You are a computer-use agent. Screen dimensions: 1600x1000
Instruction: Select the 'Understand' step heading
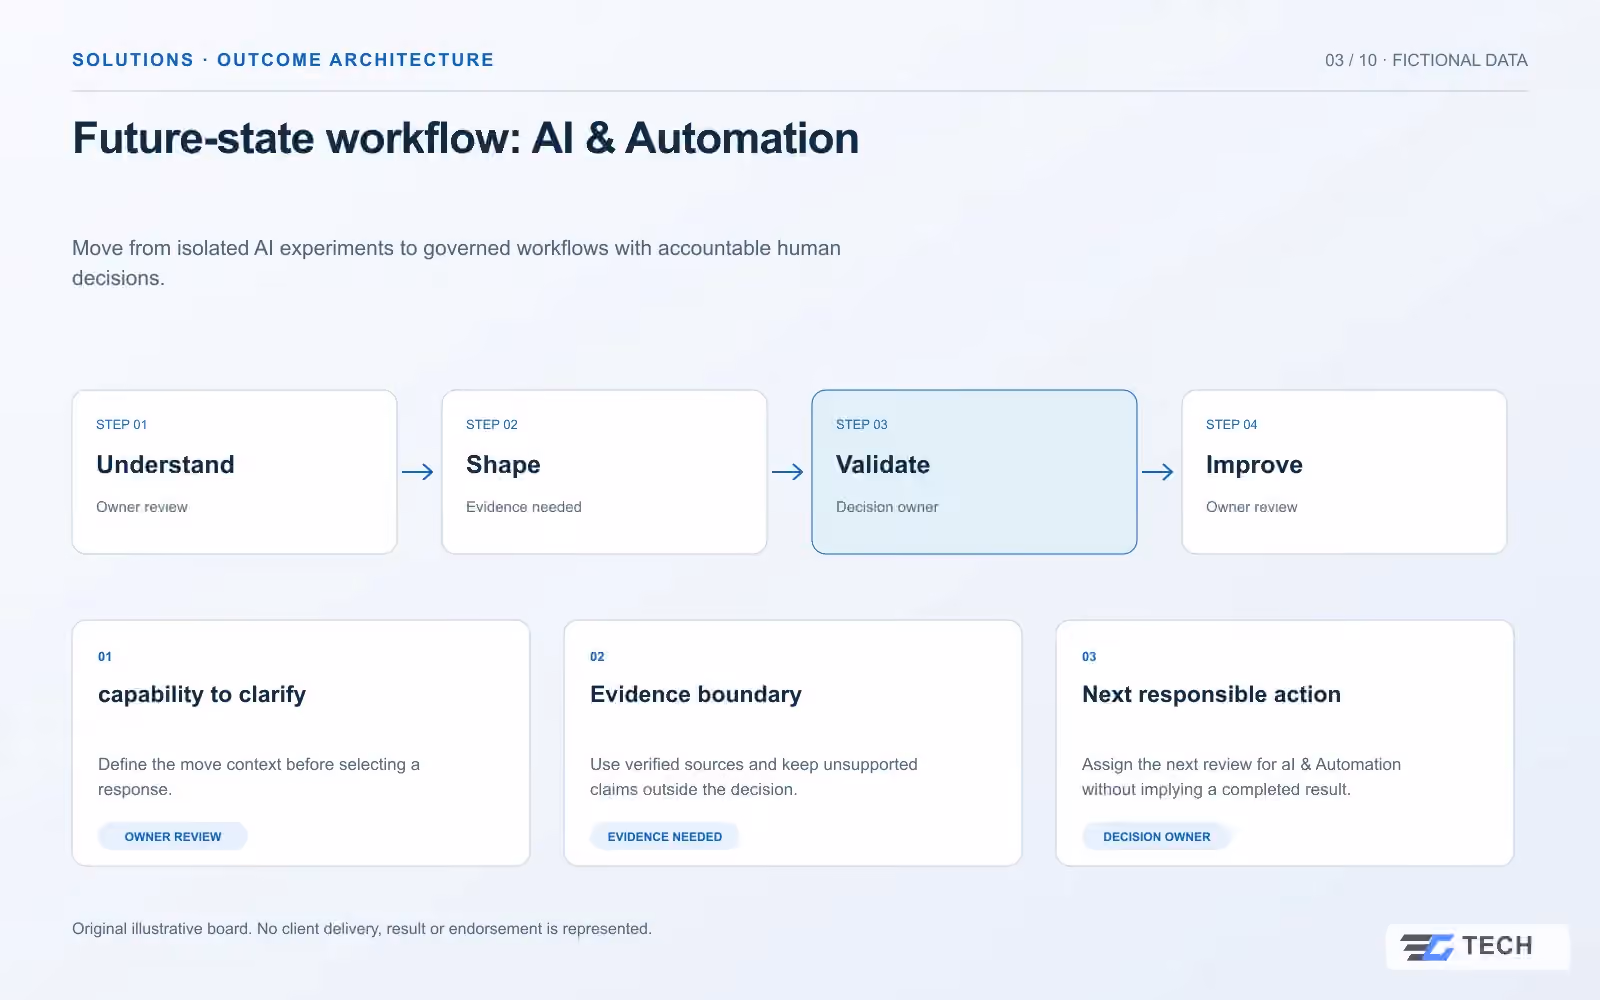[165, 465]
